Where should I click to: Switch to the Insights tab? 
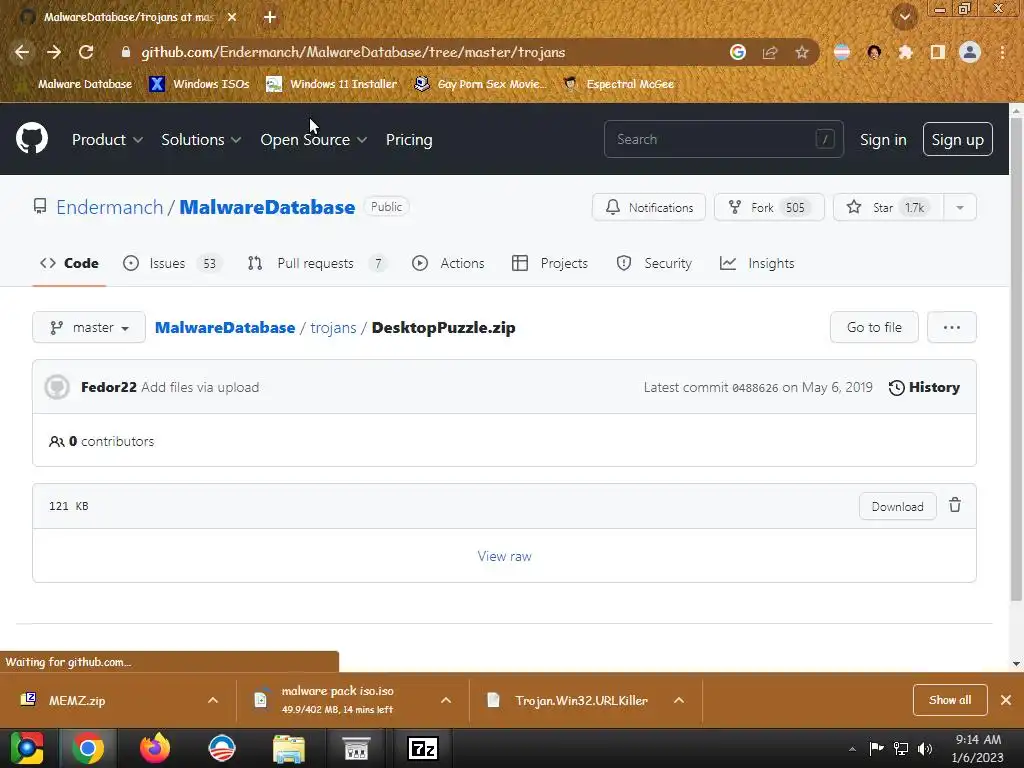757,263
